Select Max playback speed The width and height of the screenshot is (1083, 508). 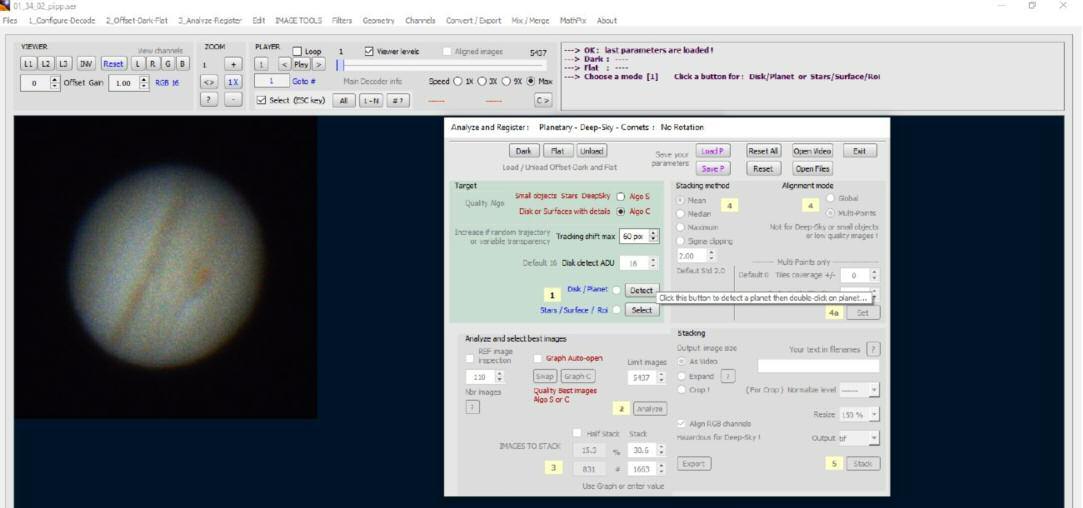pos(530,81)
